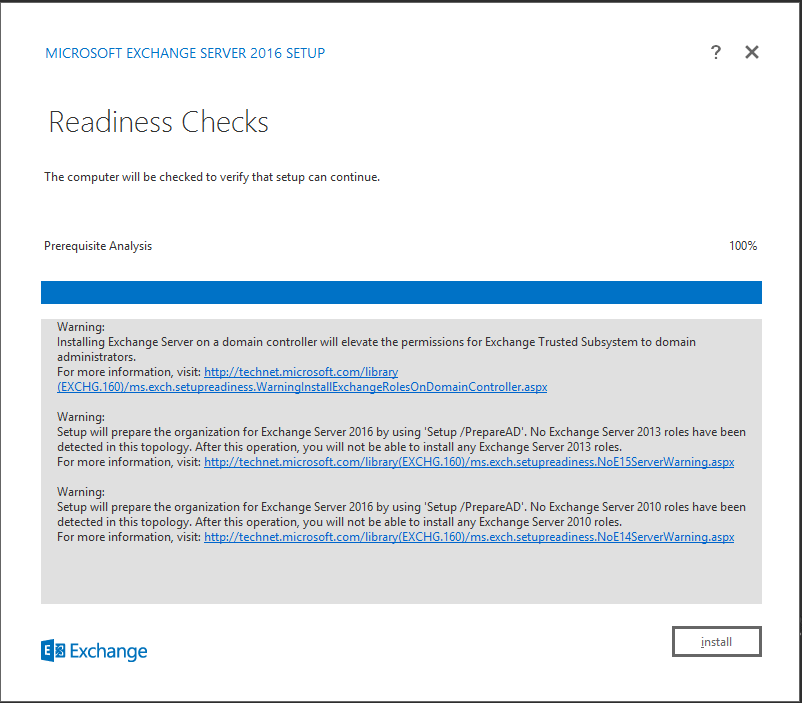This screenshot has height=703, width=802.
Task: Click the Prerequisite Analysis label
Action: coord(98,246)
